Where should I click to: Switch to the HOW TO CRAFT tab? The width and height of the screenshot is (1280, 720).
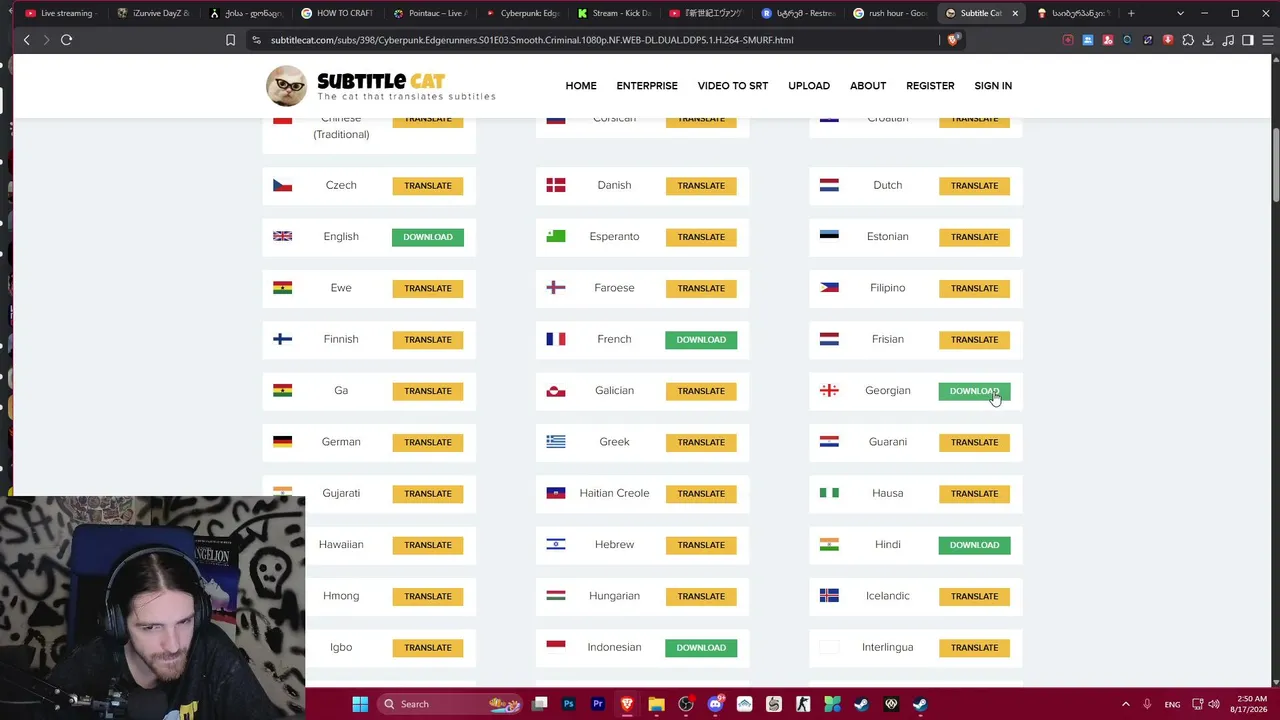tap(336, 13)
